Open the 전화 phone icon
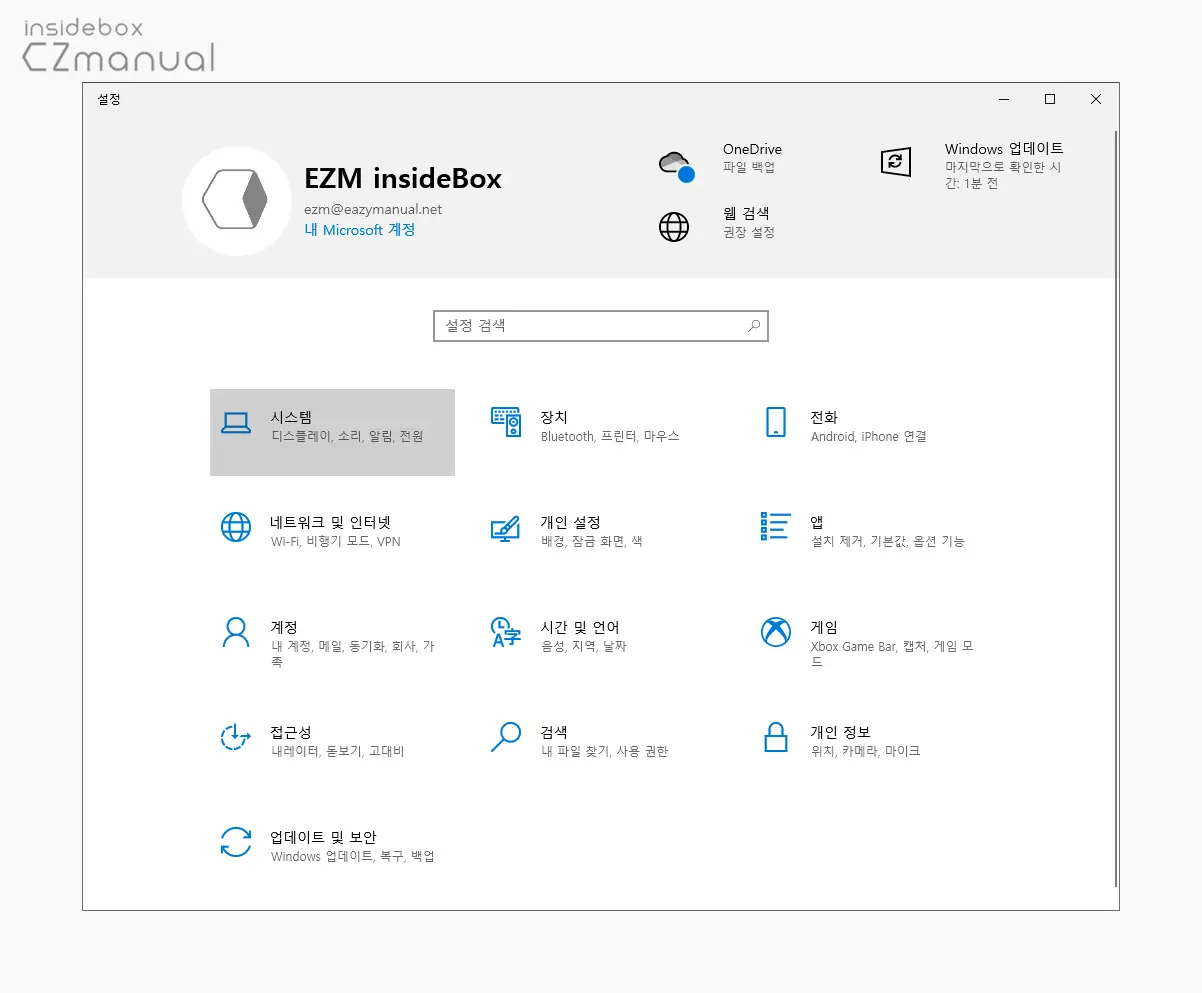Viewport: 1202px width, 993px height. coord(776,422)
